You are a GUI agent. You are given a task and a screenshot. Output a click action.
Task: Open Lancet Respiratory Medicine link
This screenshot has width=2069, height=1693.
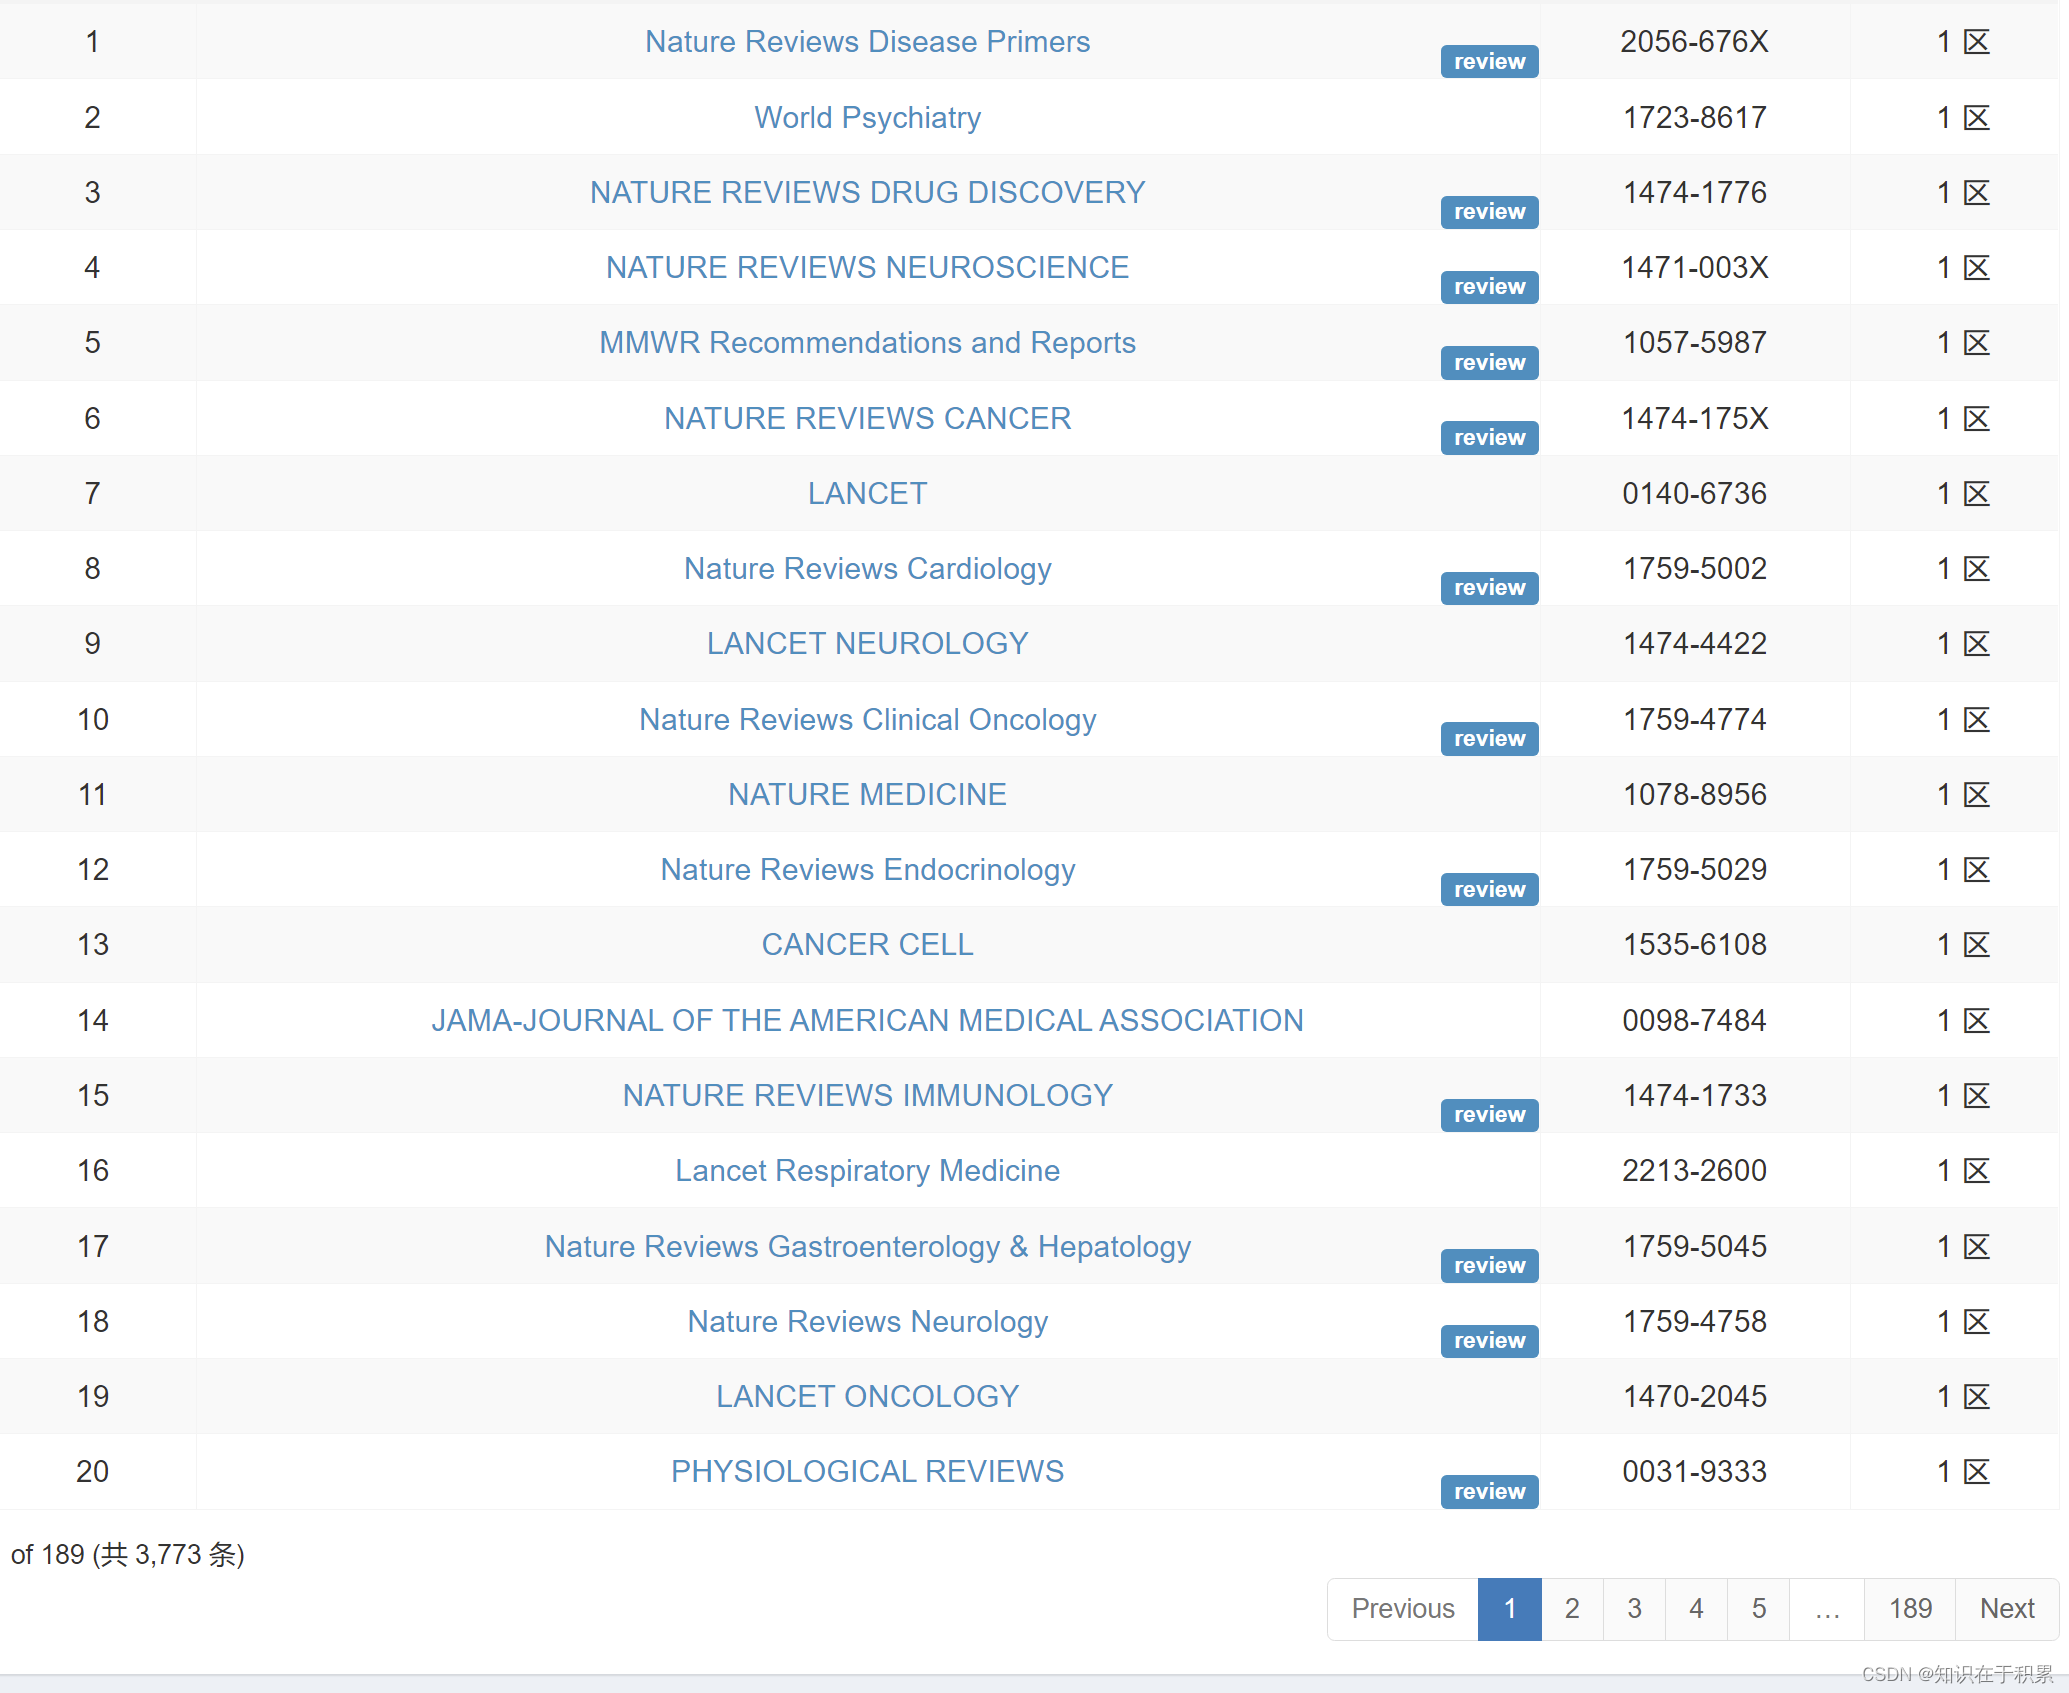[867, 1171]
